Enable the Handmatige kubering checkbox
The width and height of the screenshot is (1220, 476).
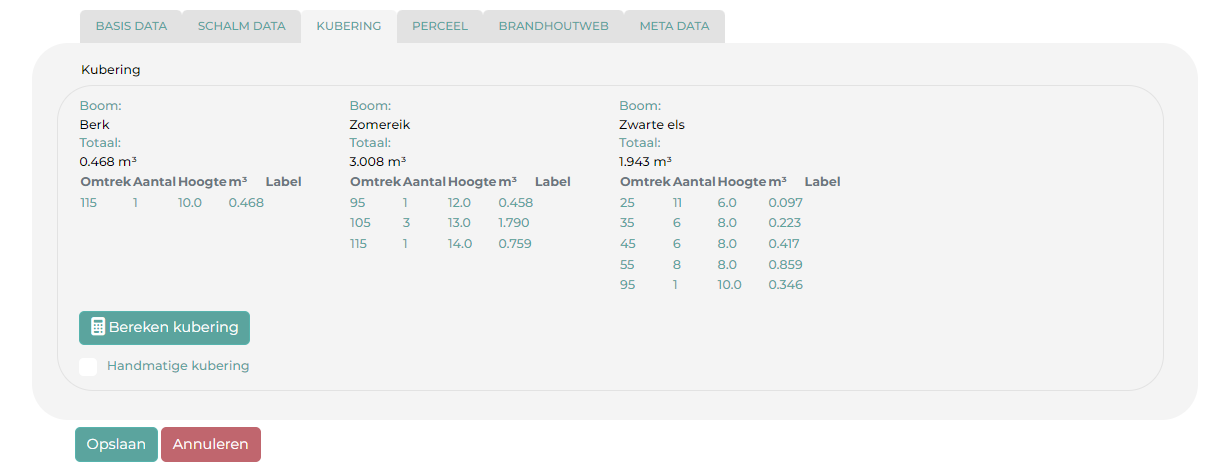(x=88, y=366)
